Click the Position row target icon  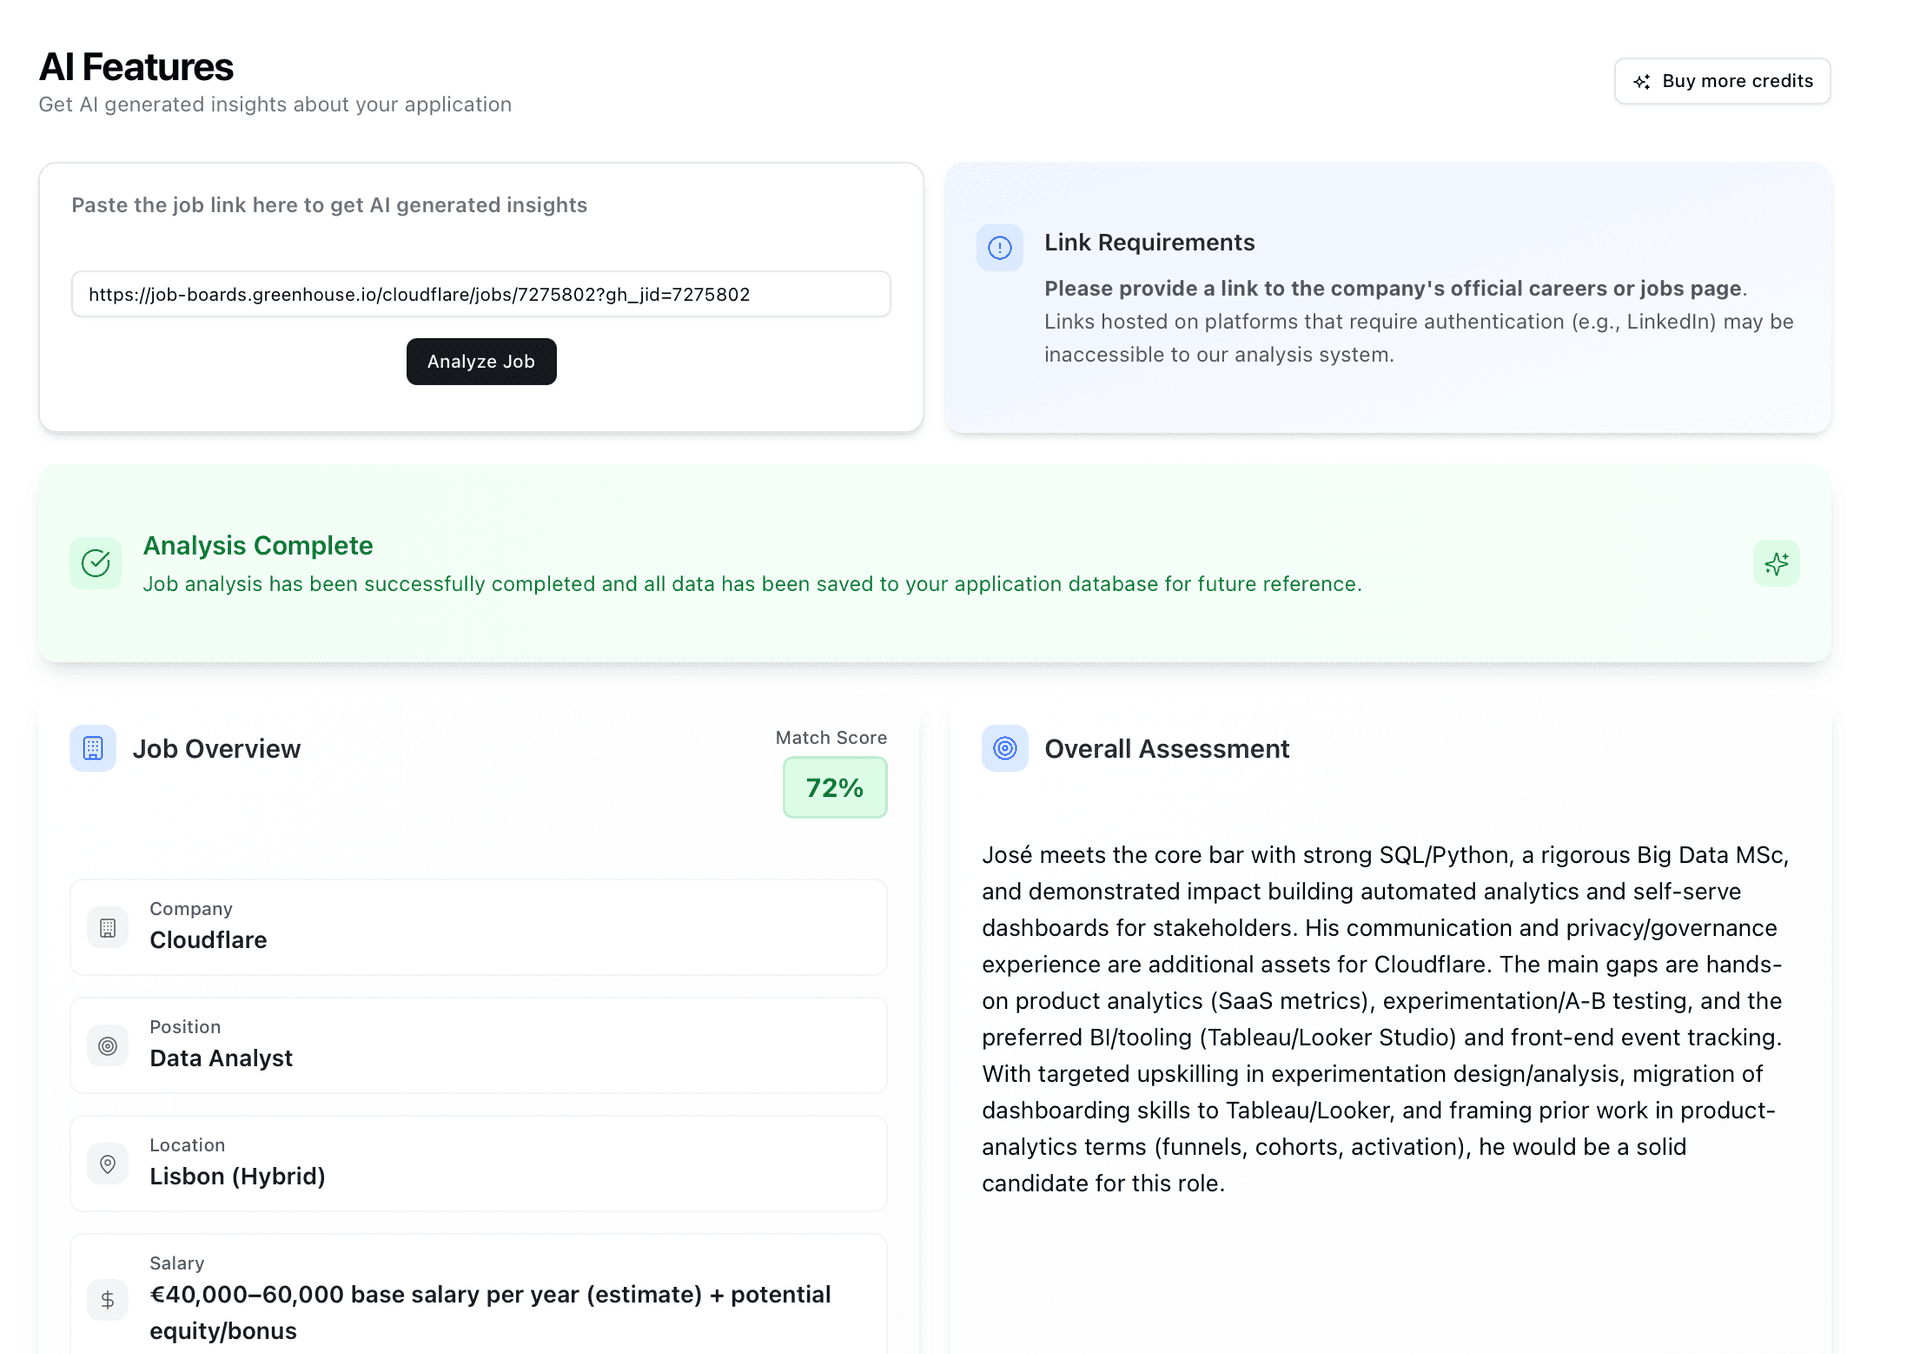click(108, 1046)
